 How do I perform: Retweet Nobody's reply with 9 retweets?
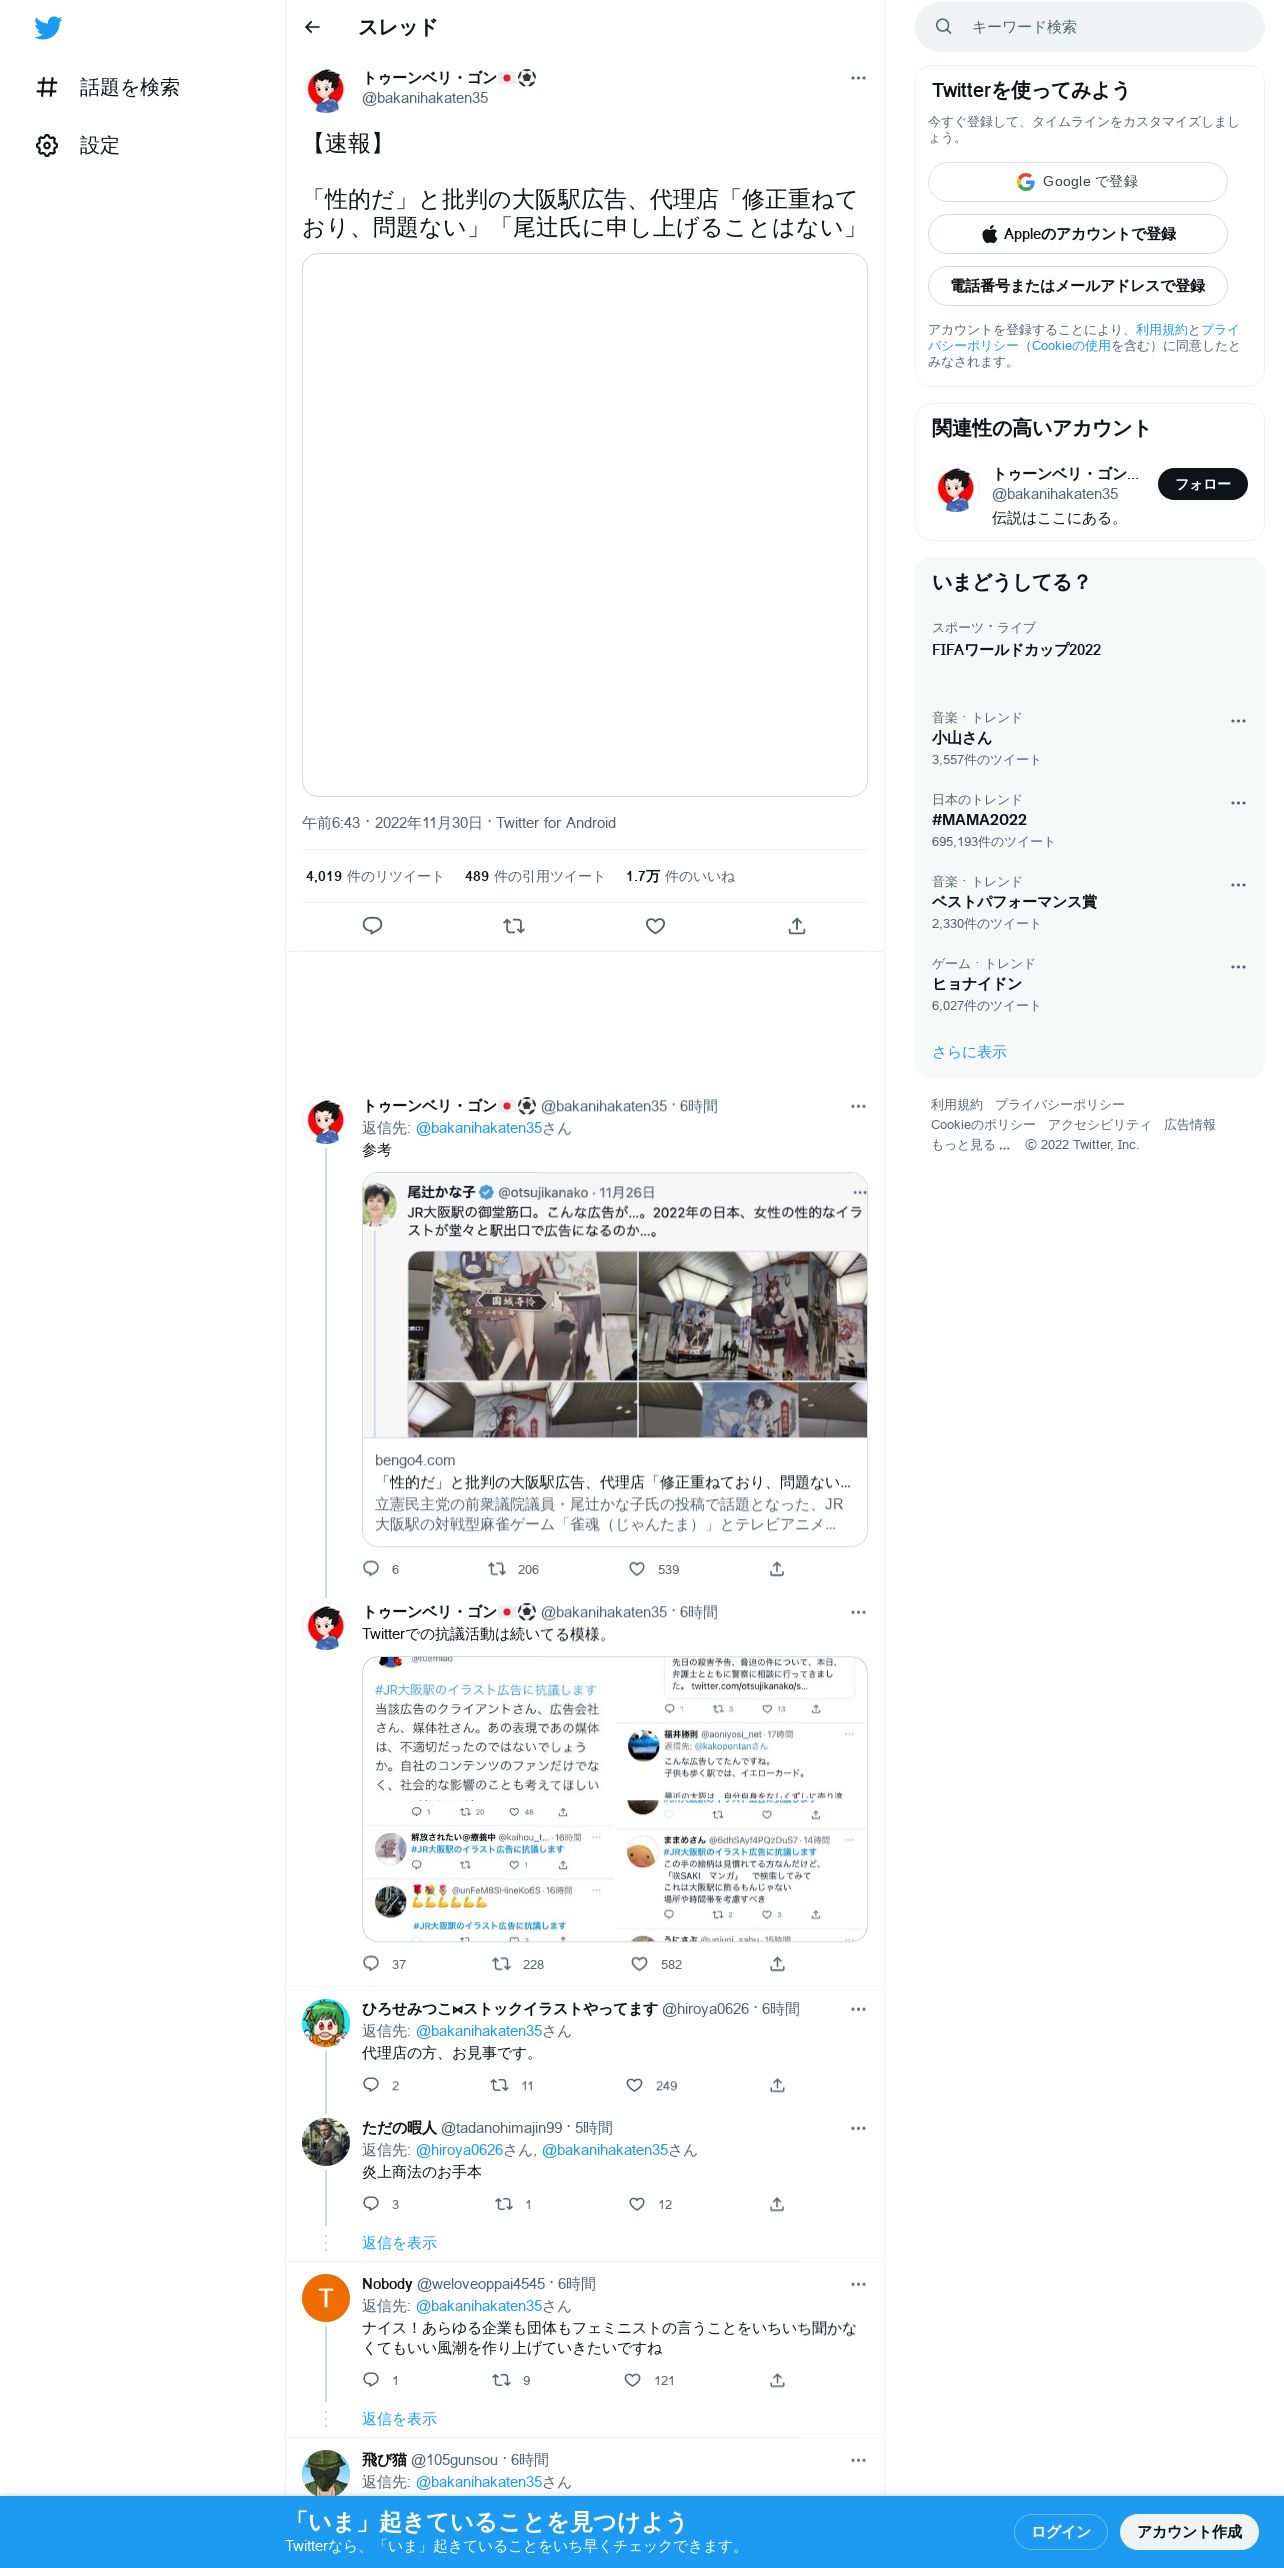tap(502, 2380)
